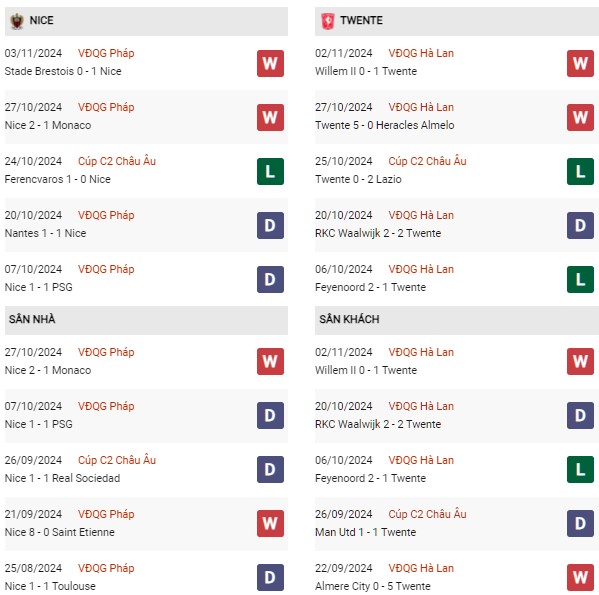
Task: Click the Feyenoord 2 - 1 Twente result in the top table
Action: point(370,287)
